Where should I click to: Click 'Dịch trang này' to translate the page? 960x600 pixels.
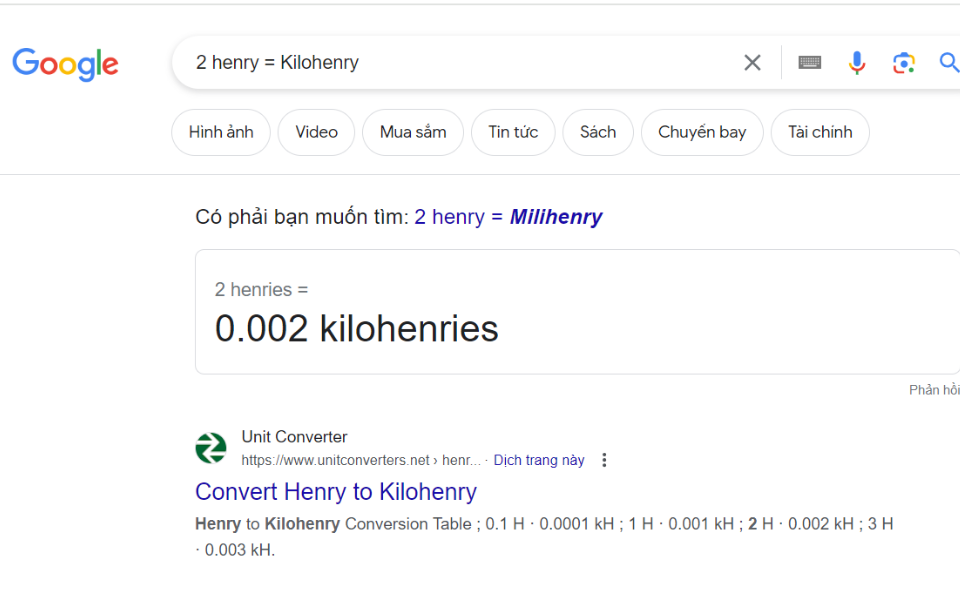coord(539,460)
